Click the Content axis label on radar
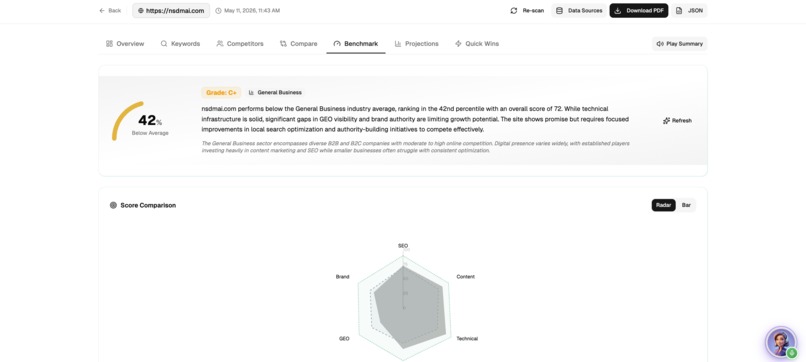Image resolution: width=806 pixels, height=362 pixels. 465,277
